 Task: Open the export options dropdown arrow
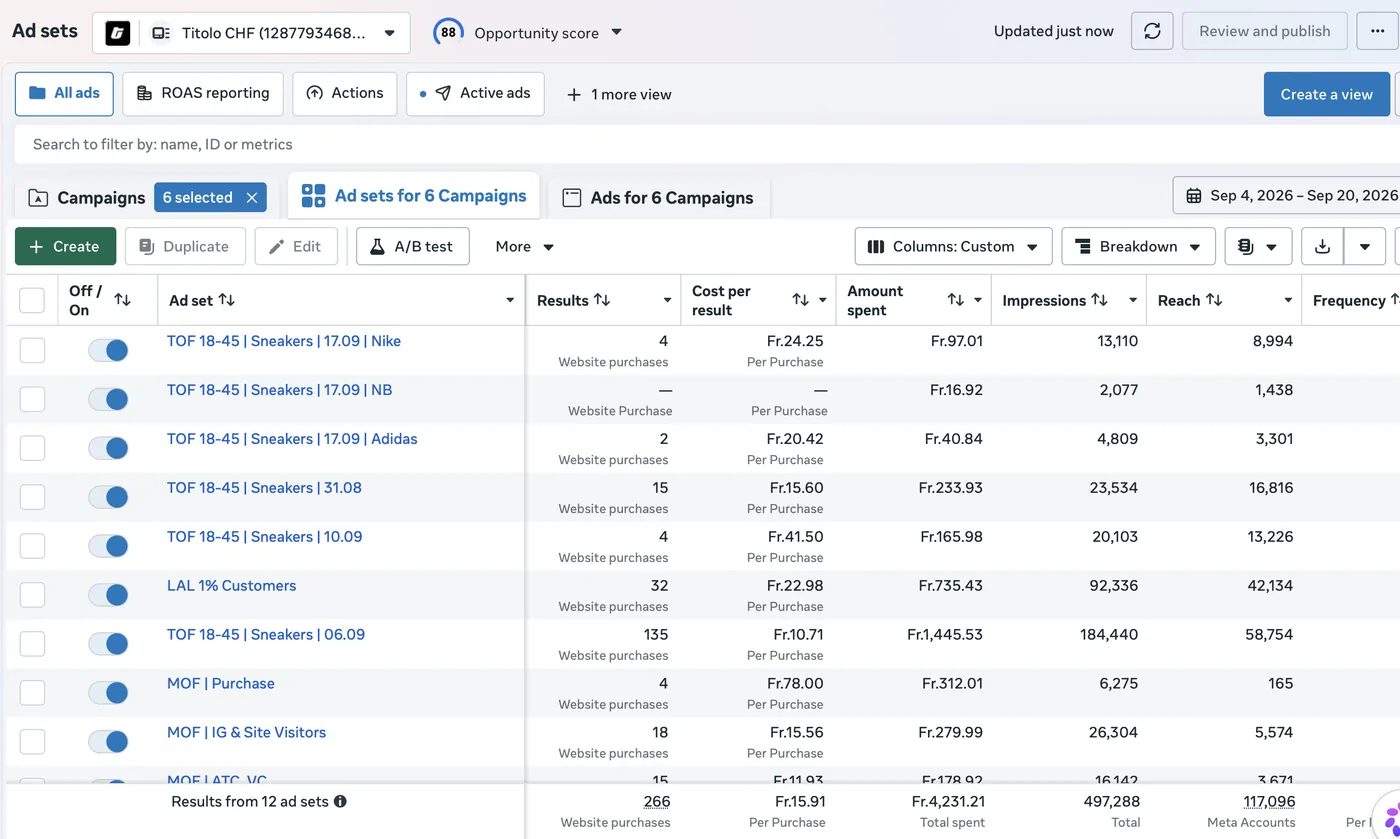1364,247
